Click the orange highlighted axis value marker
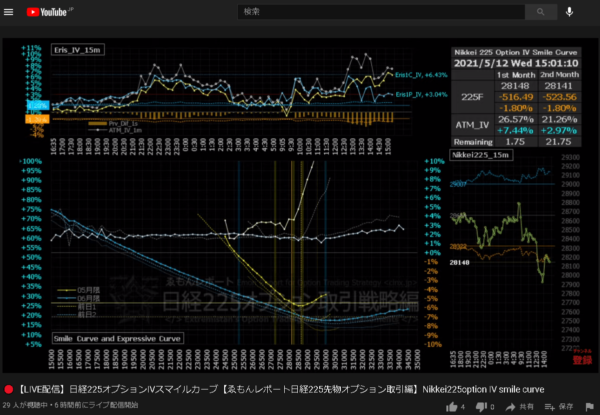 pyautogui.click(x=38, y=119)
